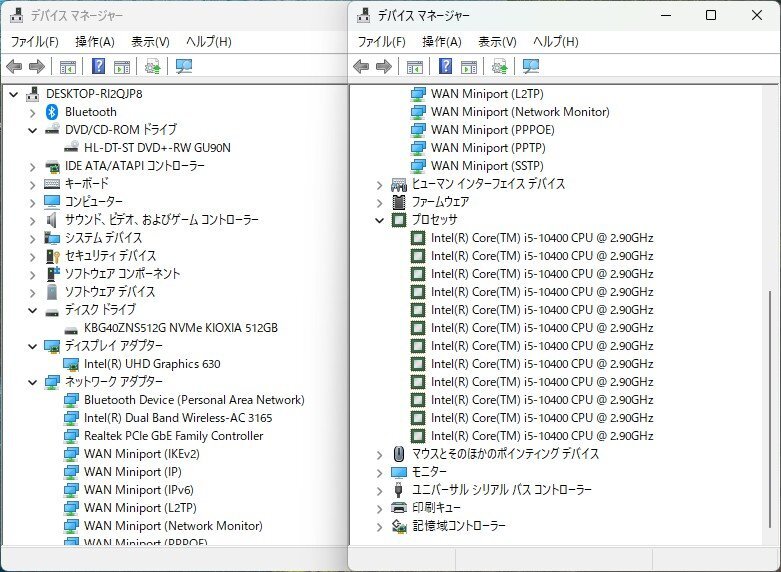Open 操作(A) menu in left window
Viewport: 781px width, 572px height.
[95, 42]
